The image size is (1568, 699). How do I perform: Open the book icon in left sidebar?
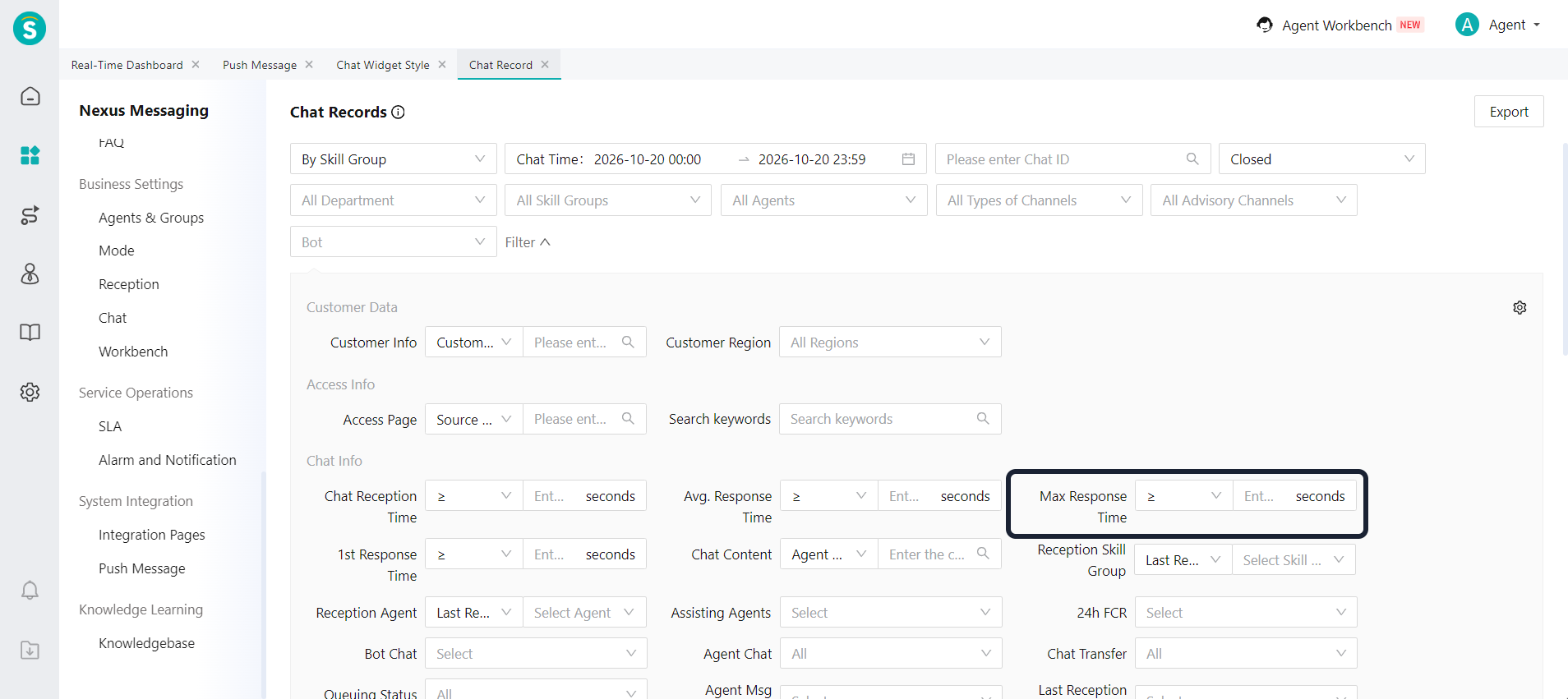(30, 333)
